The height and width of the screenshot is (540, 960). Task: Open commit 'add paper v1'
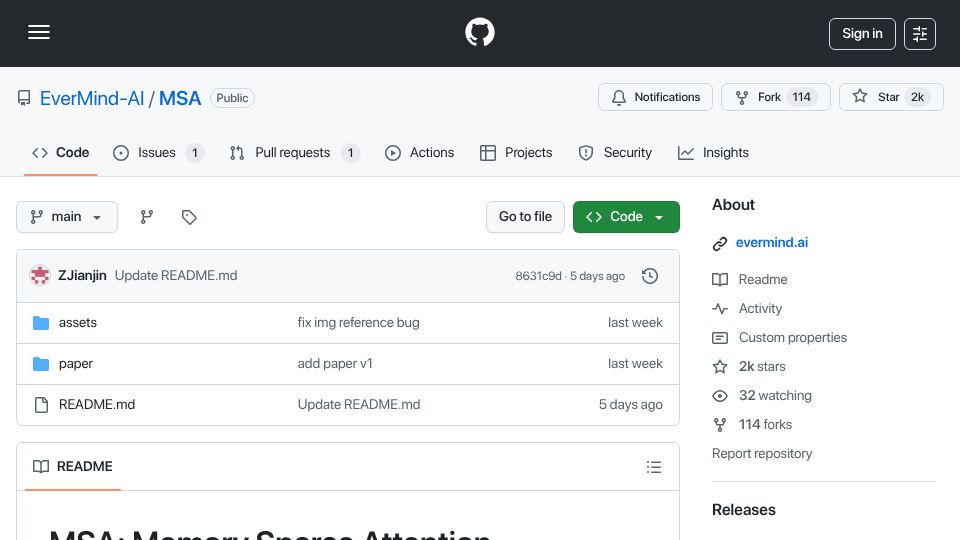pyautogui.click(x=335, y=364)
